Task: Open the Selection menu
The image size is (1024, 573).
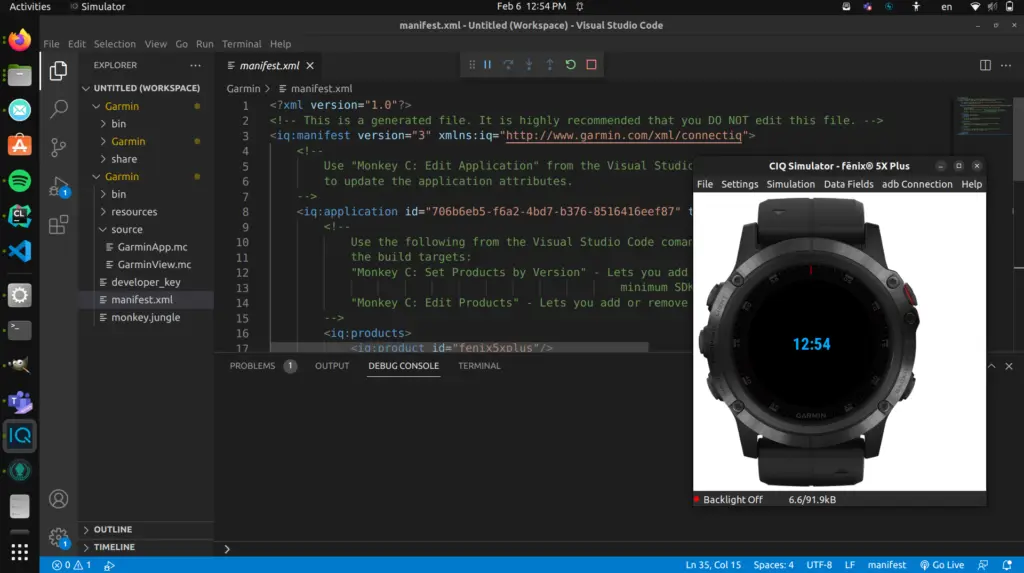Action: click(x=114, y=44)
